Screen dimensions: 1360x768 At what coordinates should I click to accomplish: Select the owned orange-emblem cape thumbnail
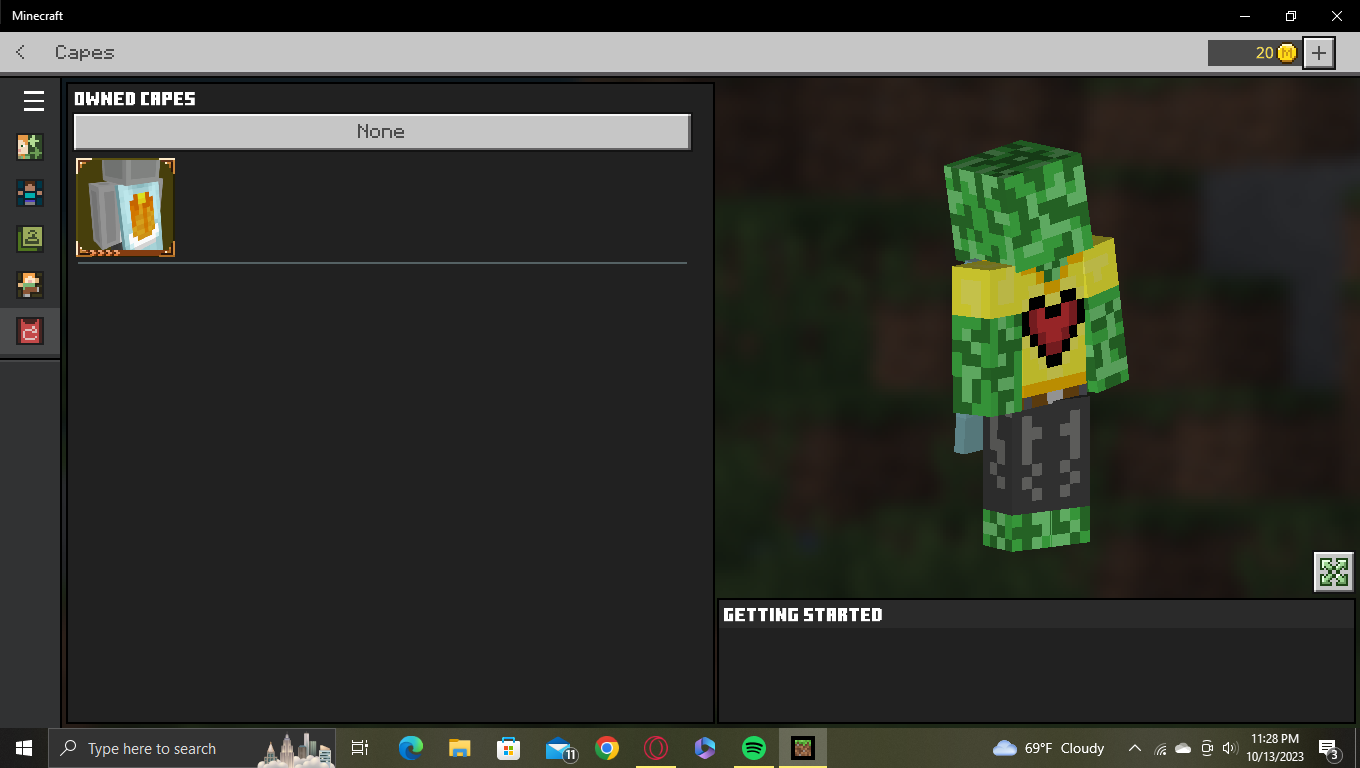tap(126, 207)
